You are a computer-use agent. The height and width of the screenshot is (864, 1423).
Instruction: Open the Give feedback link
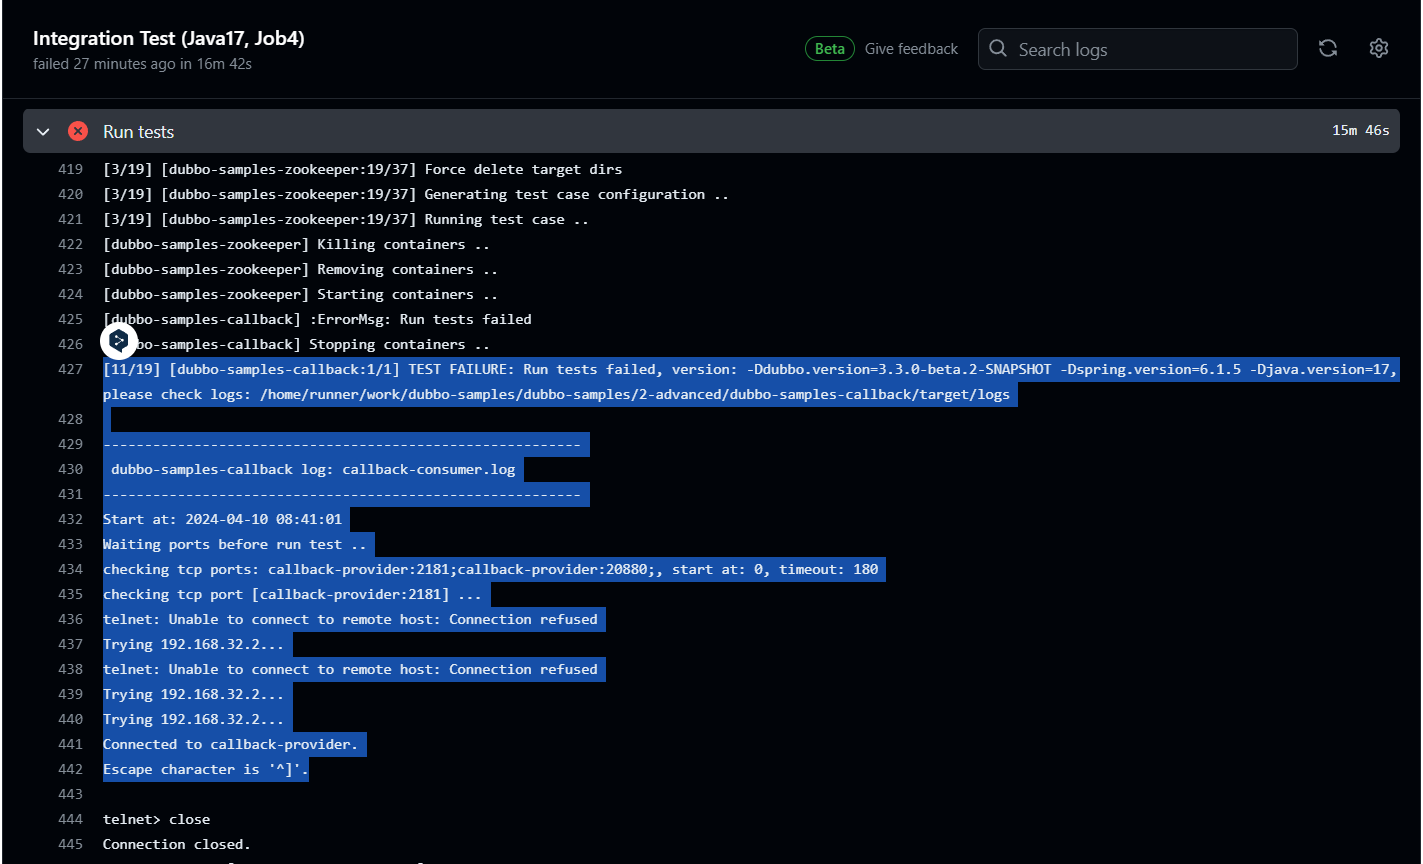pos(911,49)
